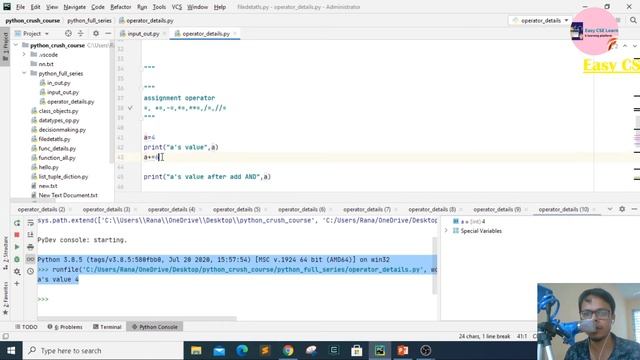Screen dimensions: 640x360
Task: Click line 44 in the editor
Action: pos(367,167)
